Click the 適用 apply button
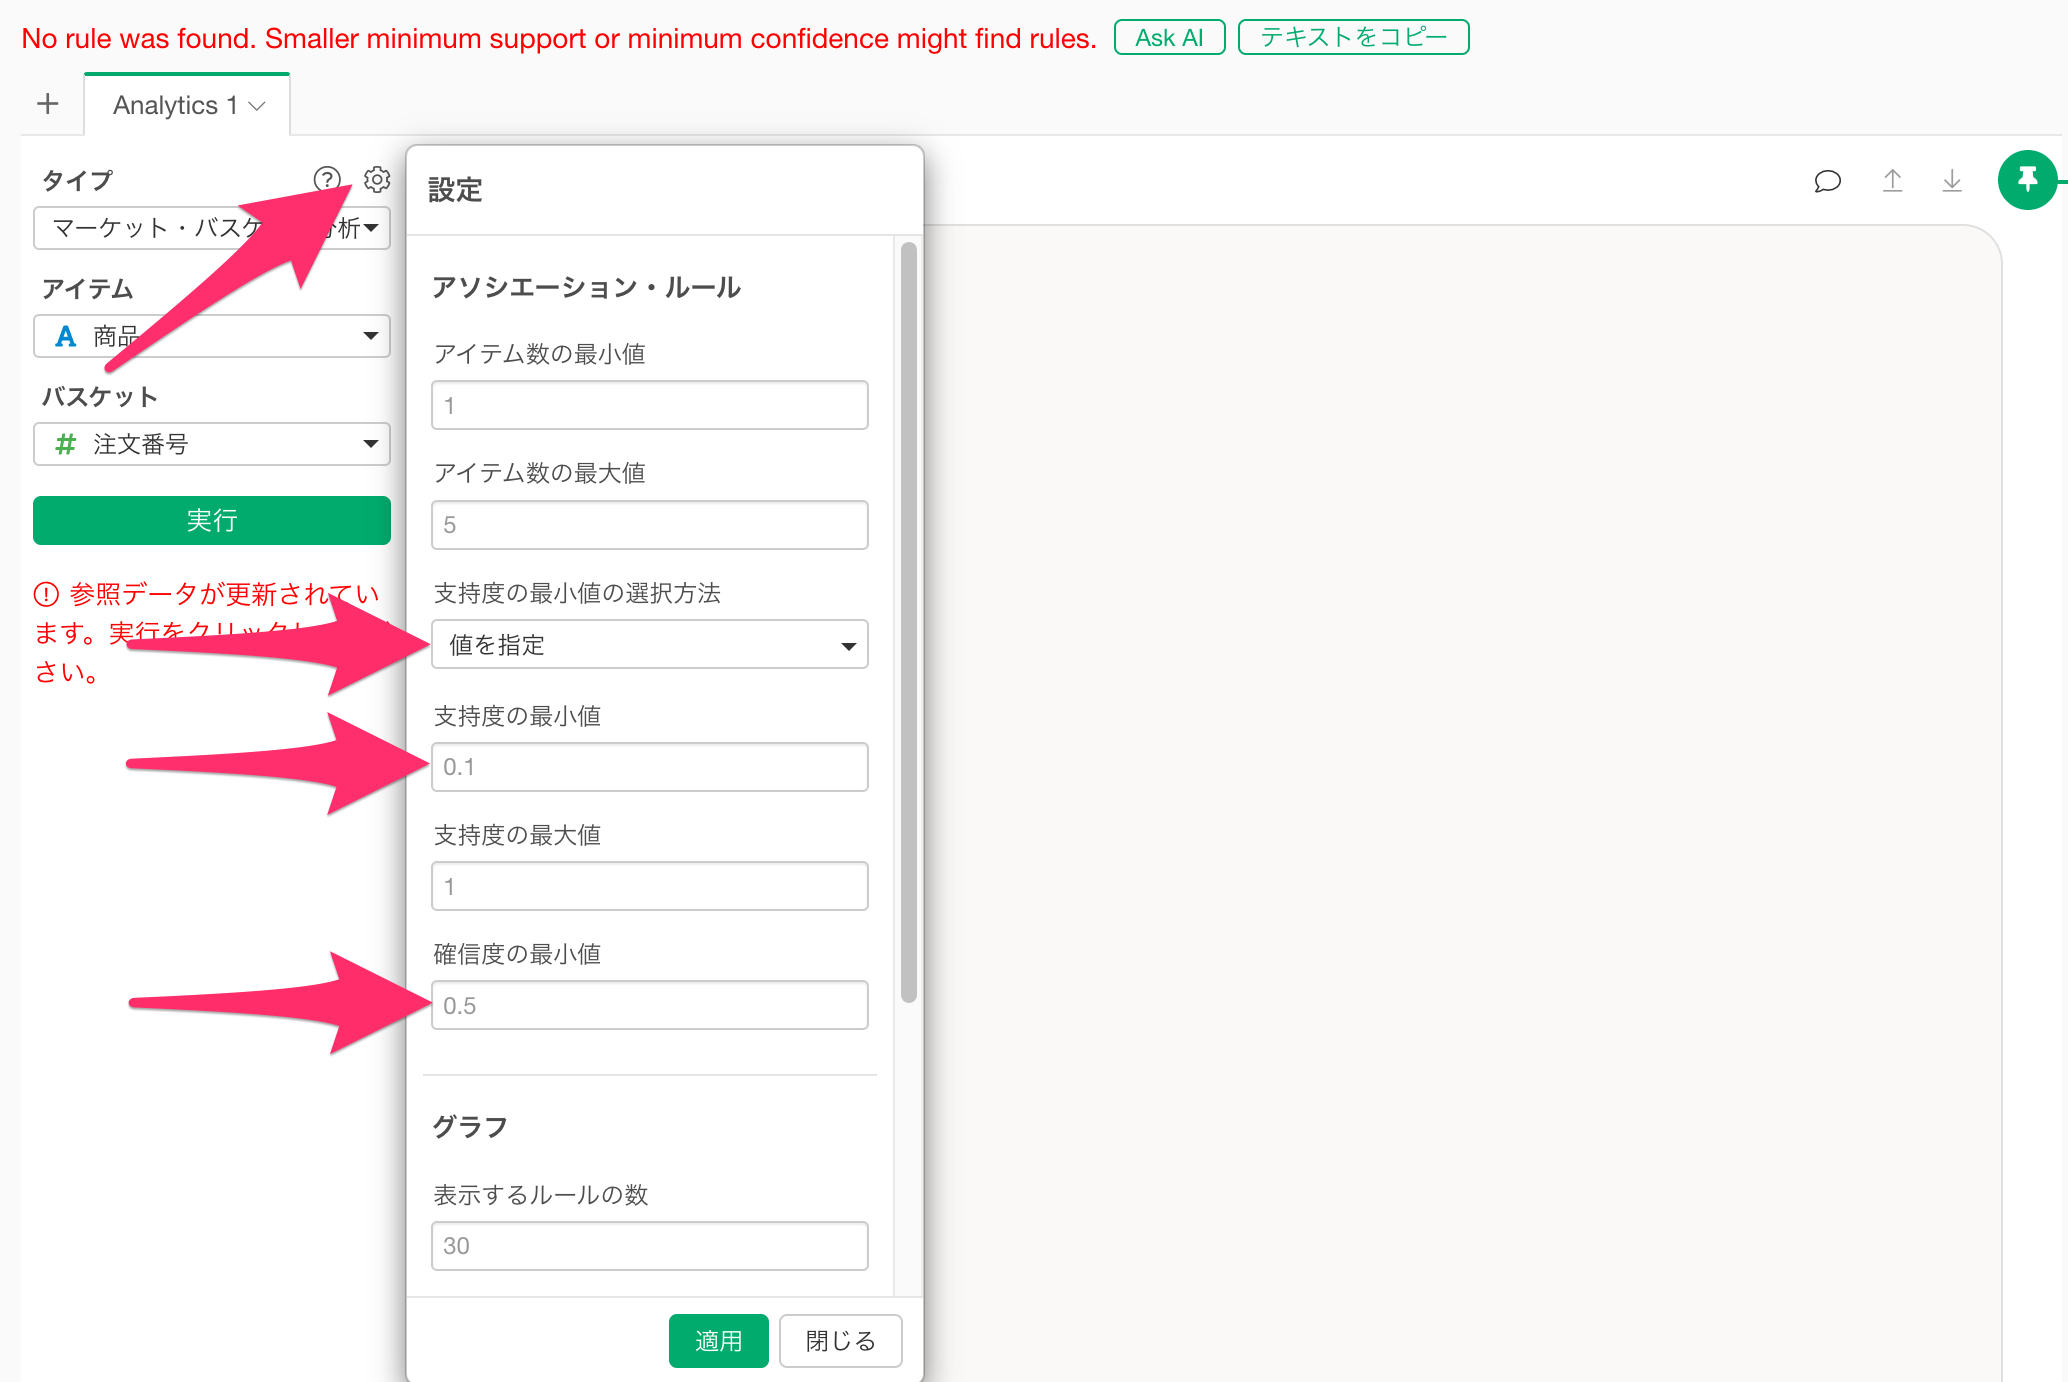 tap(718, 1340)
